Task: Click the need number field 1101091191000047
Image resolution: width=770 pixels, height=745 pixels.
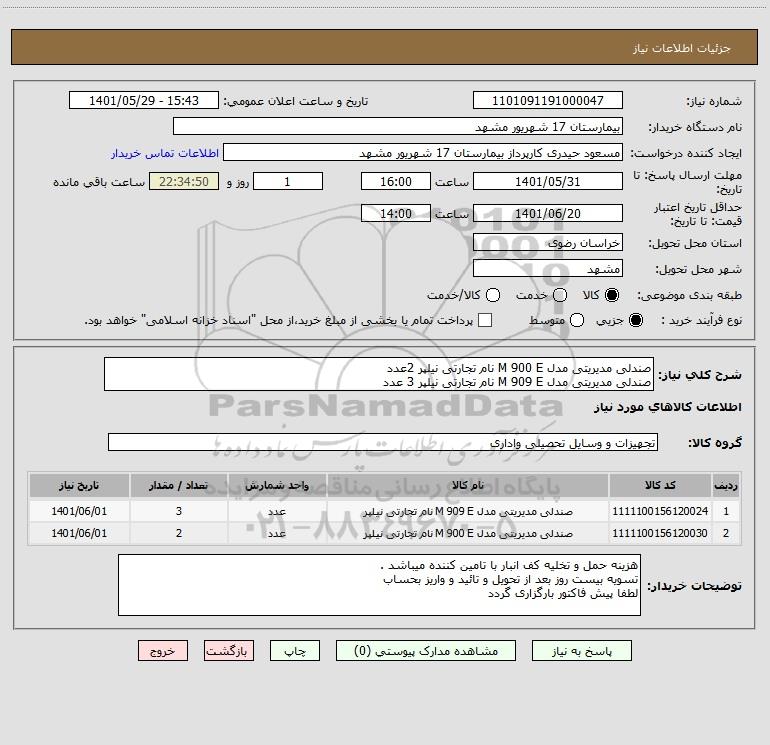Action: pos(548,100)
